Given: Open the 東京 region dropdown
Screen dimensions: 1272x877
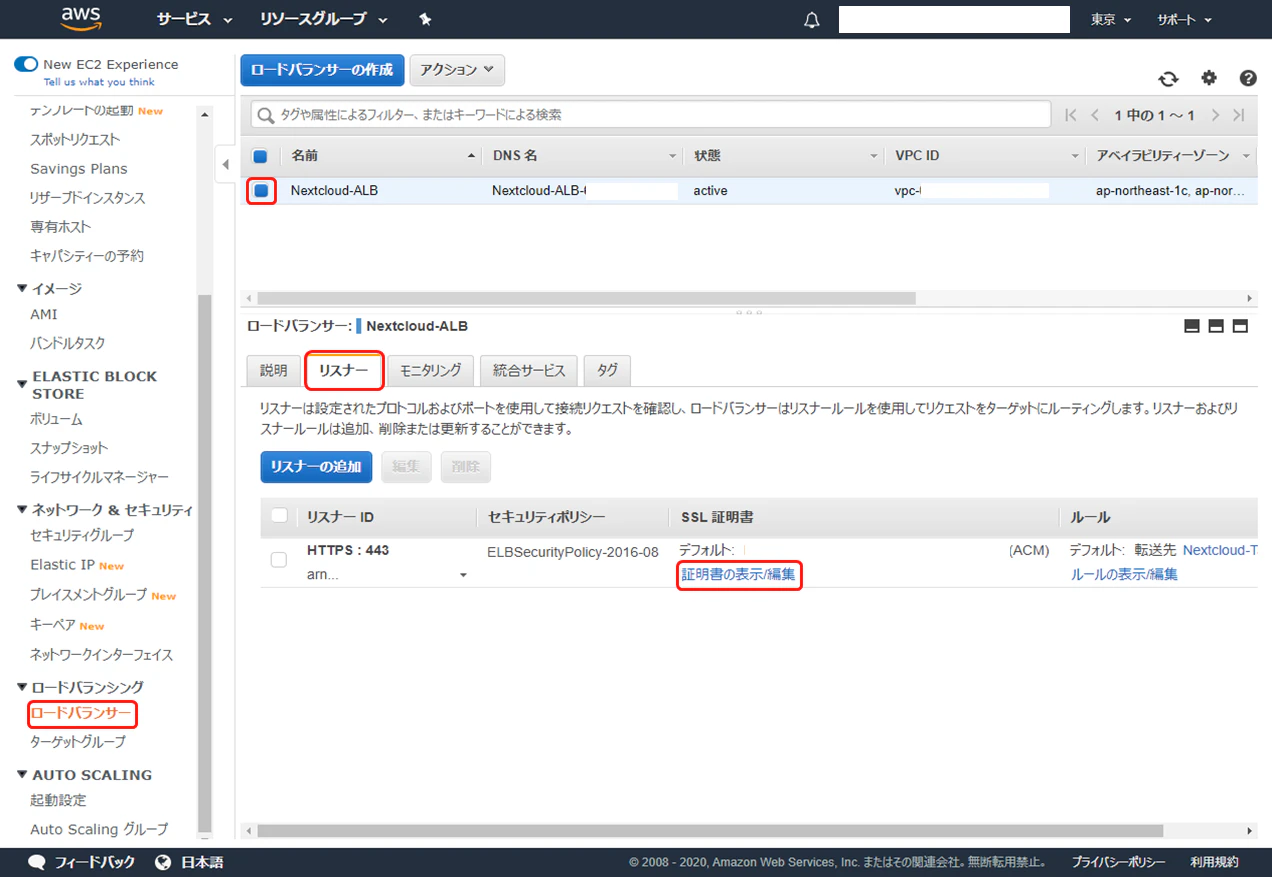Looking at the screenshot, I should click(1111, 20).
